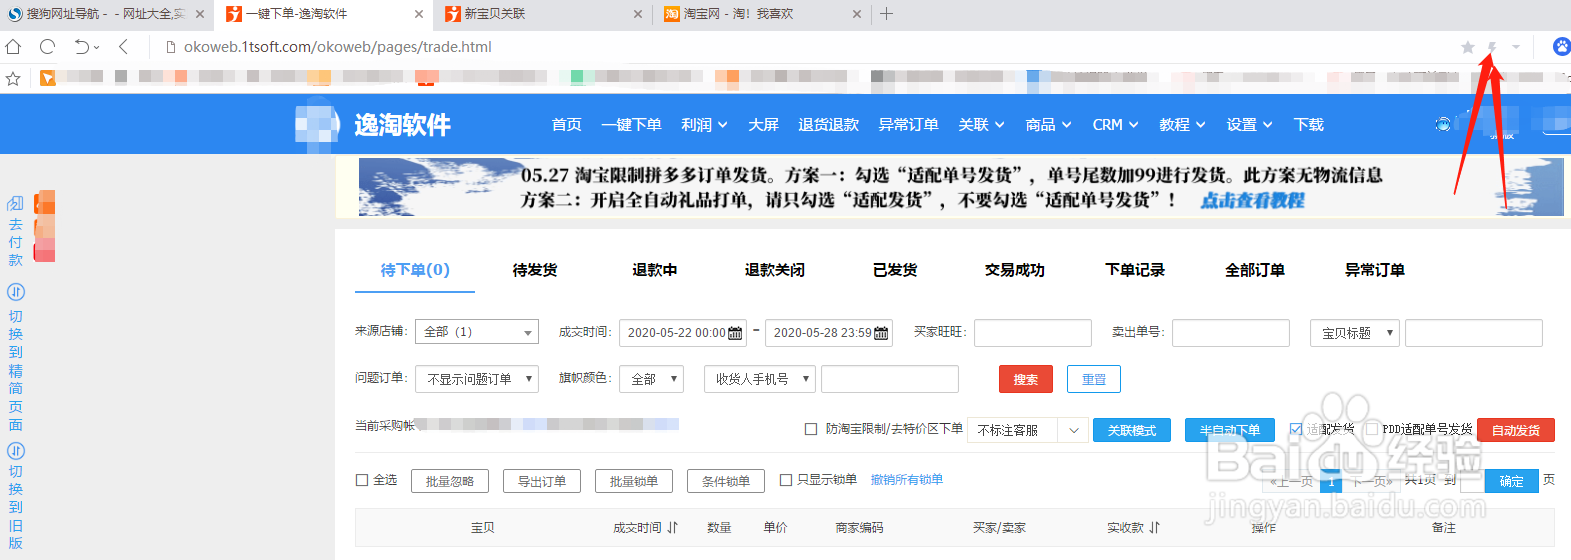Click the 批量忽略 button
Image resolution: width=1571 pixels, height=560 pixels.
click(450, 481)
